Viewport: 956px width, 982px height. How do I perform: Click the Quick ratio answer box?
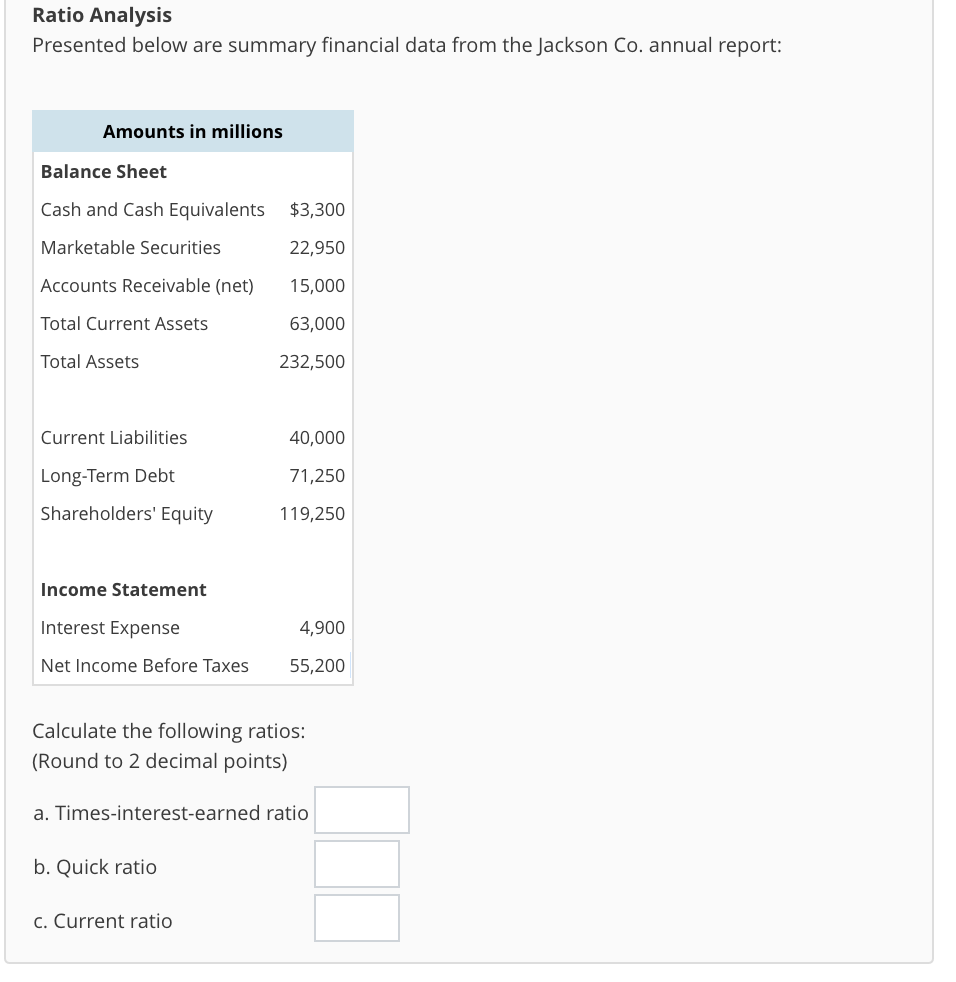[x=357, y=864]
